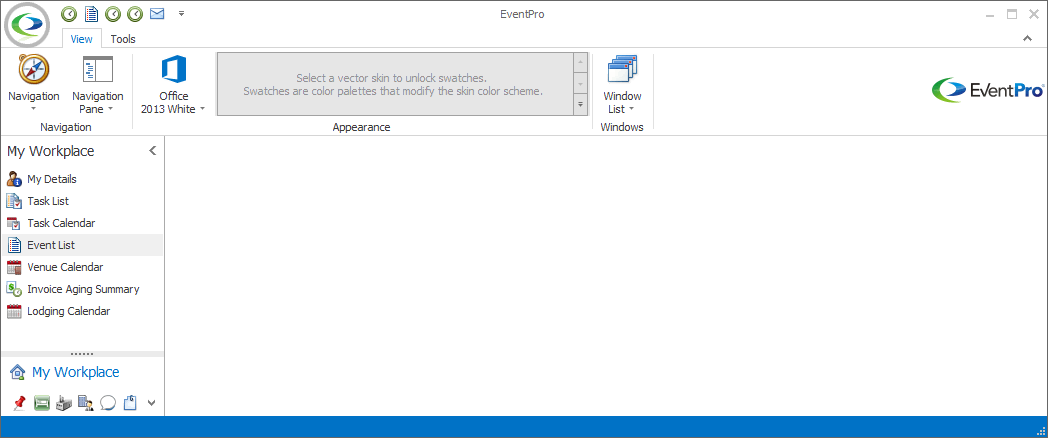Collapse the ribbon using the upper-right chevron
Image resolution: width=1048 pixels, height=438 pixels.
pyautogui.click(x=1027, y=39)
